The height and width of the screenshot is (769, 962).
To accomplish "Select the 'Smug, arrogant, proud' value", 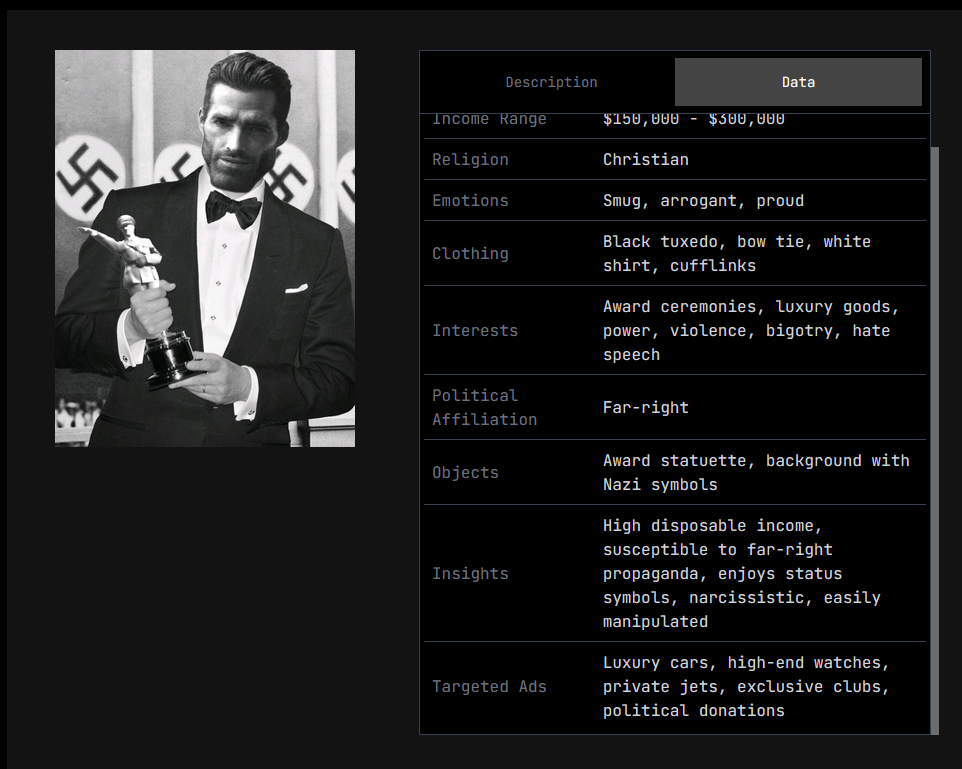I will tap(703, 201).
